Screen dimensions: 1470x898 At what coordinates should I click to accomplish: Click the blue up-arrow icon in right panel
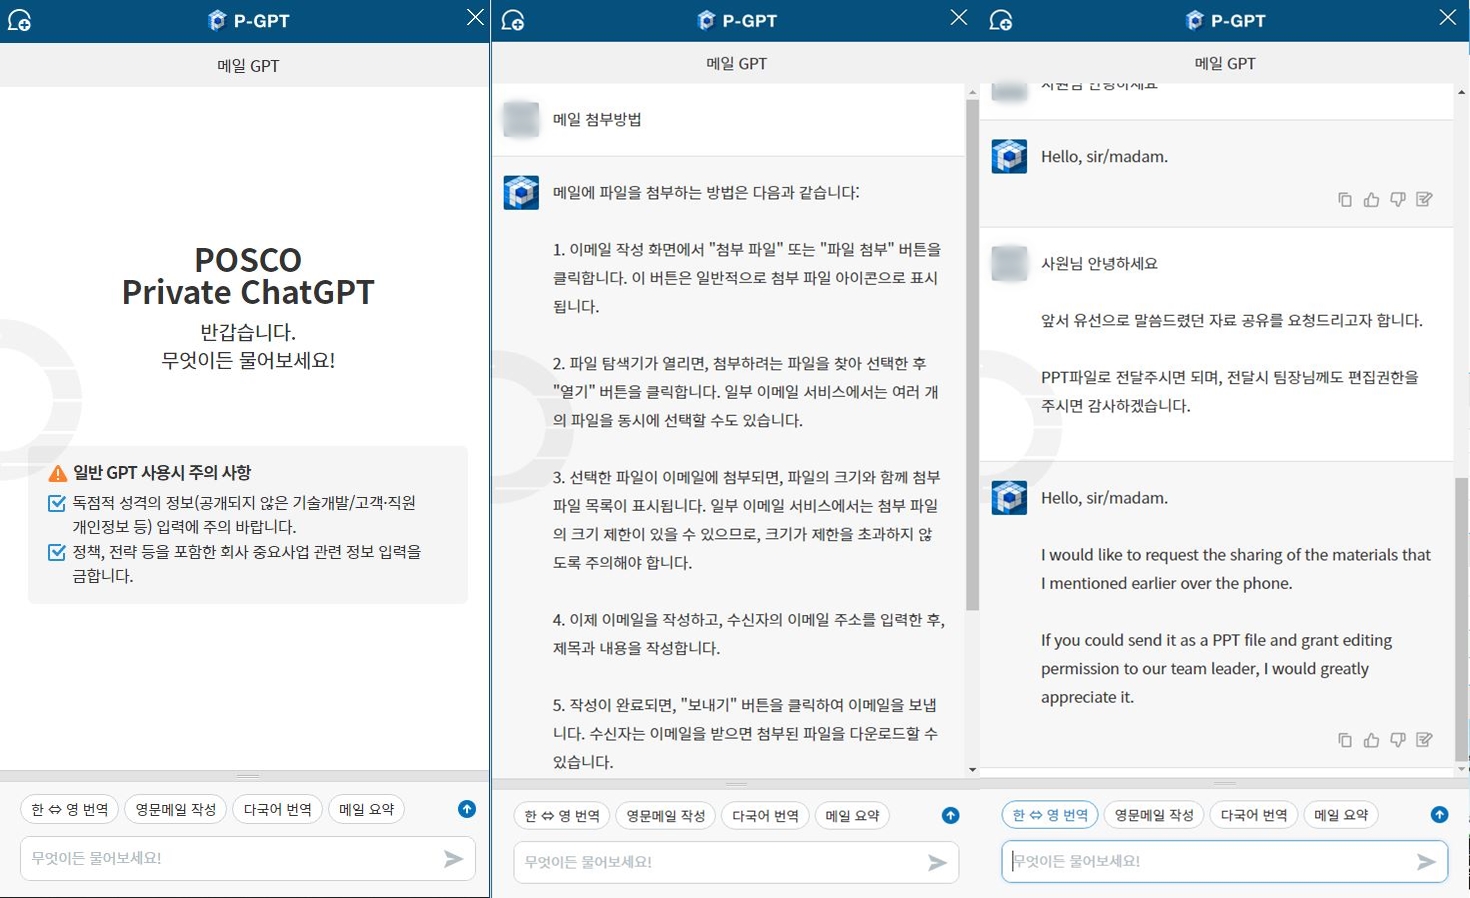(x=1439, y=814)
